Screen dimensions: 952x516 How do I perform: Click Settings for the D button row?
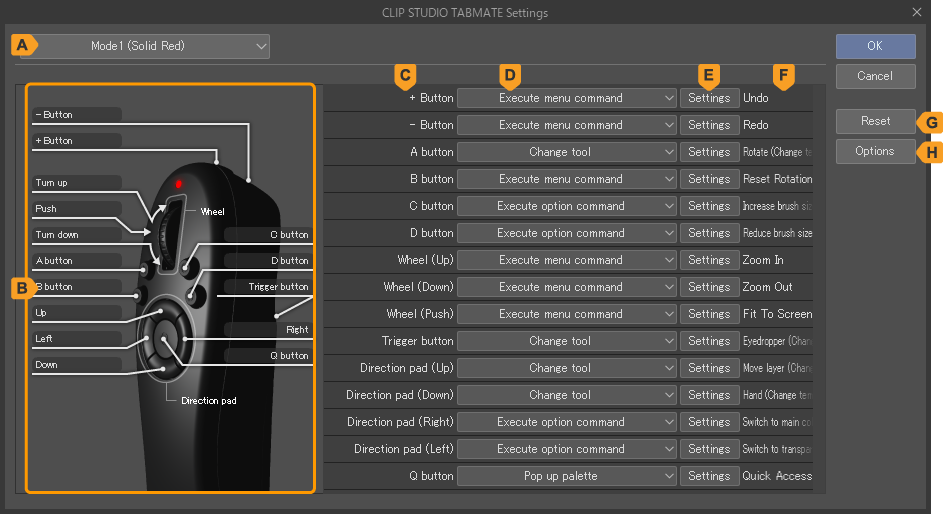(x=709, y=233)
